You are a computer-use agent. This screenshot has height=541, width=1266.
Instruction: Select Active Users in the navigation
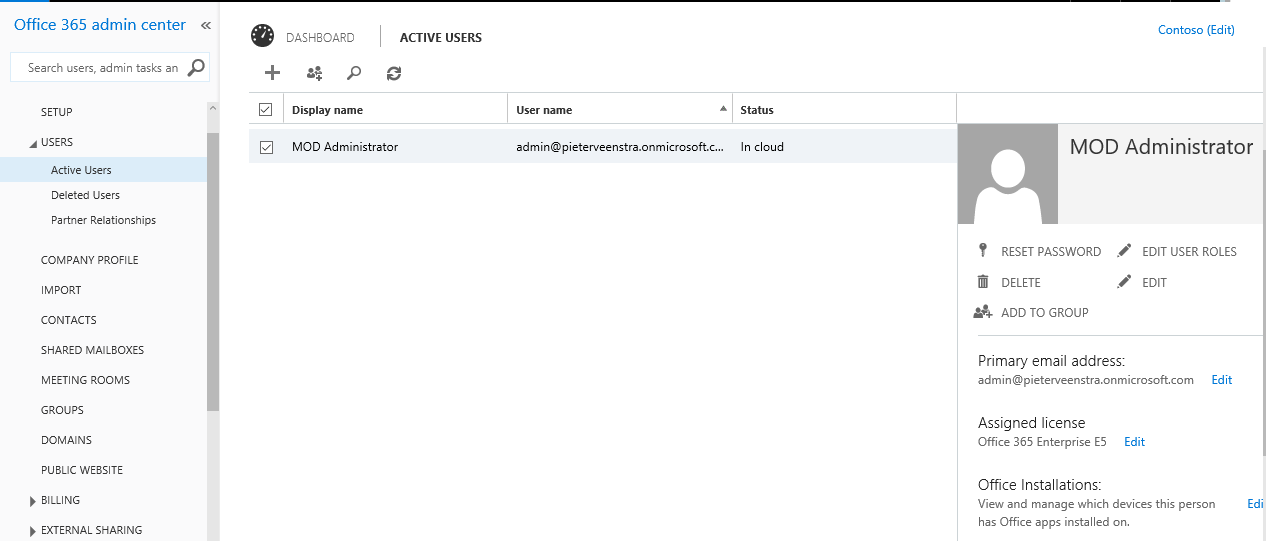81,170
